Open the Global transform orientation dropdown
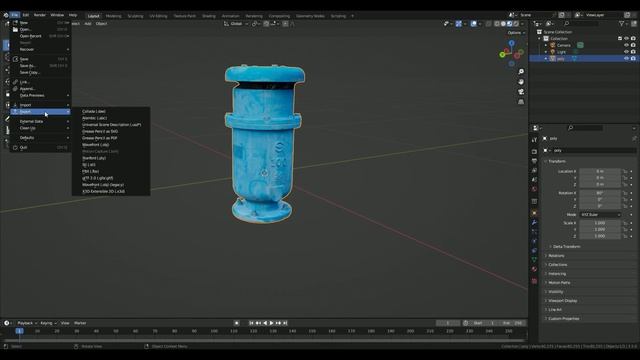 coord(236,24)
